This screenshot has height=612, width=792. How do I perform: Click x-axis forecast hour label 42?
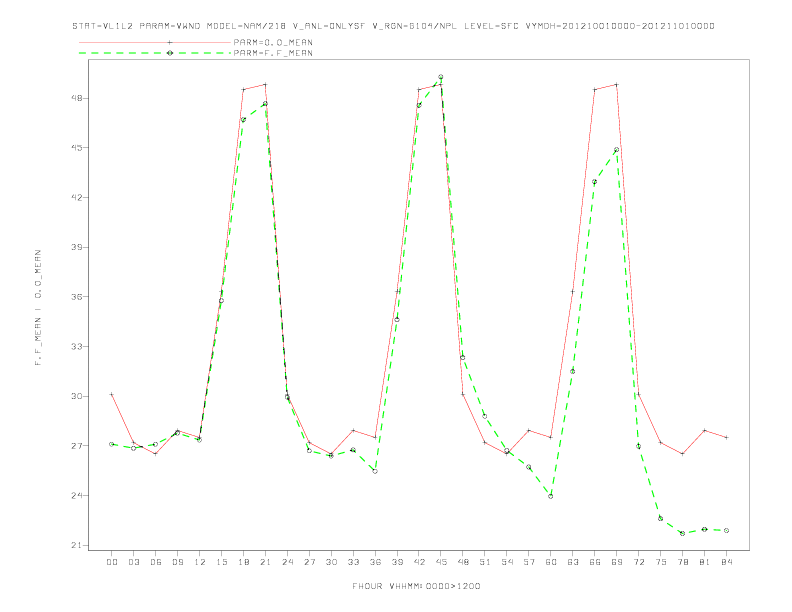pyautogui.click(x=419, y=562)
